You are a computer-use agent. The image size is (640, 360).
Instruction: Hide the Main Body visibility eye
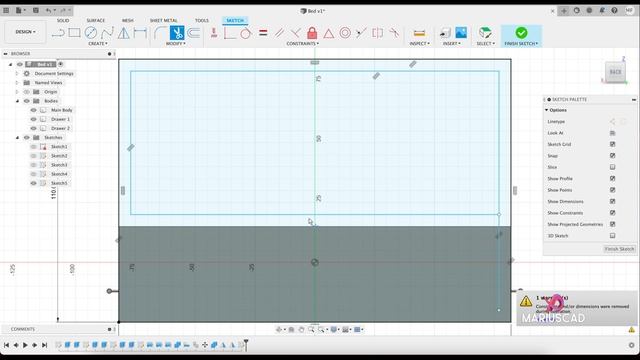[x=33, y=110]
